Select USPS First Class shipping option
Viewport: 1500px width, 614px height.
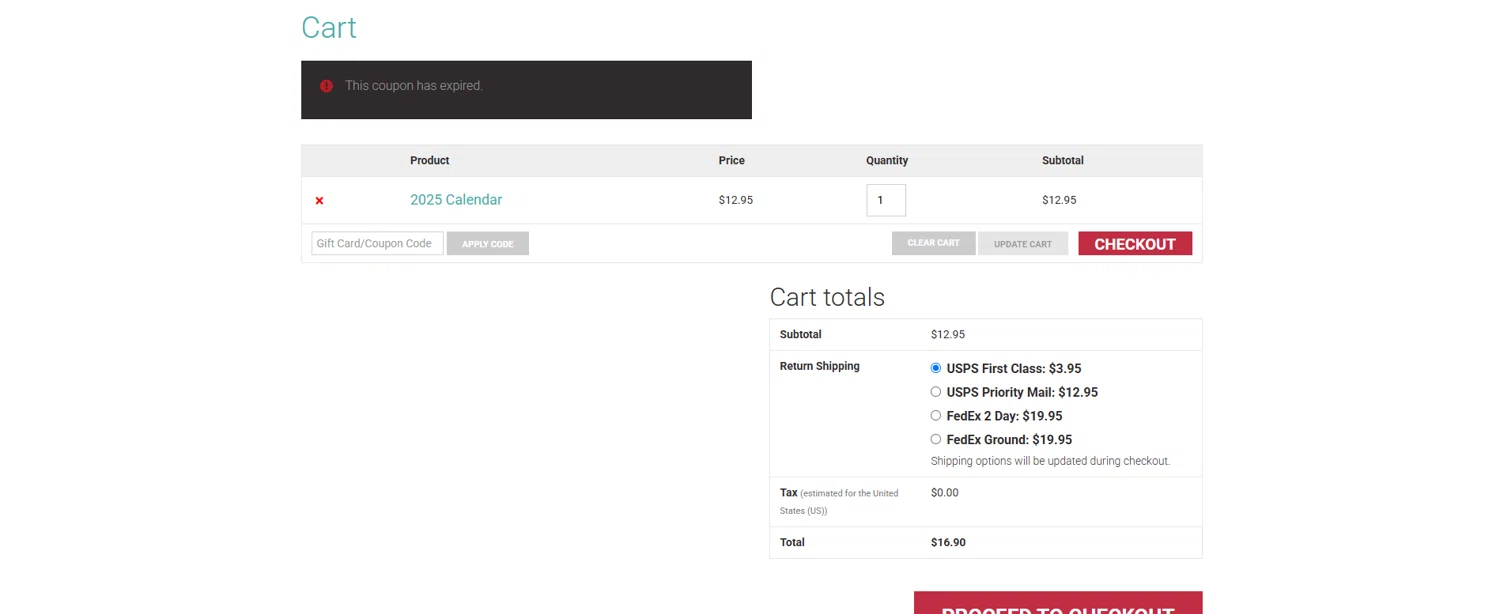[936, 368]
